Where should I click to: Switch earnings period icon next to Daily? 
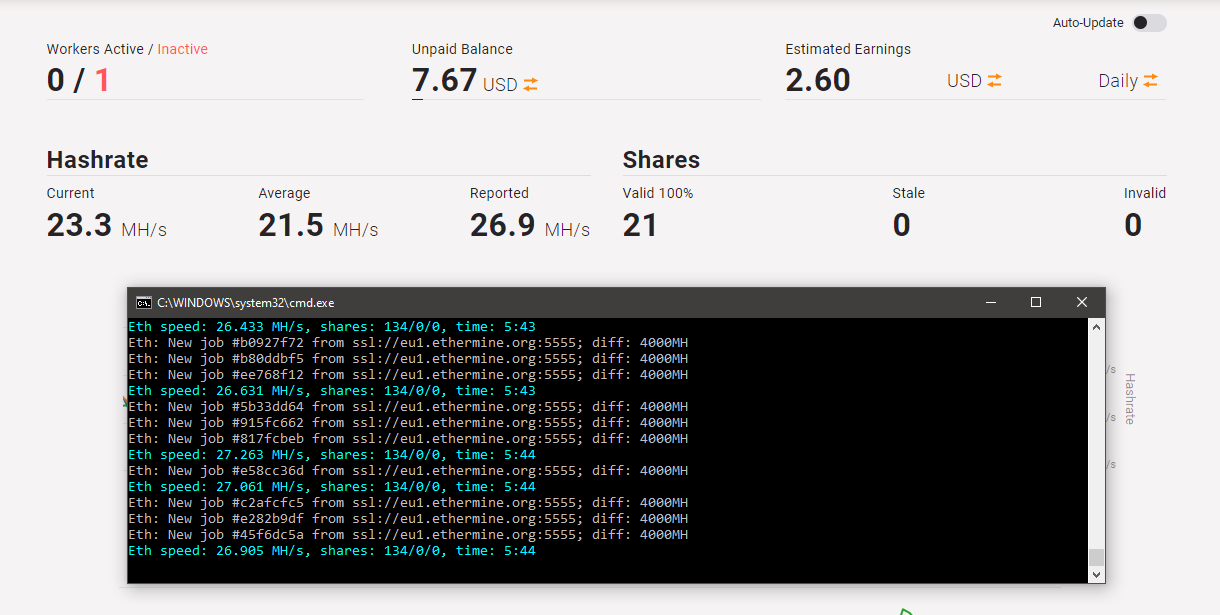[x=1151, y=81]
